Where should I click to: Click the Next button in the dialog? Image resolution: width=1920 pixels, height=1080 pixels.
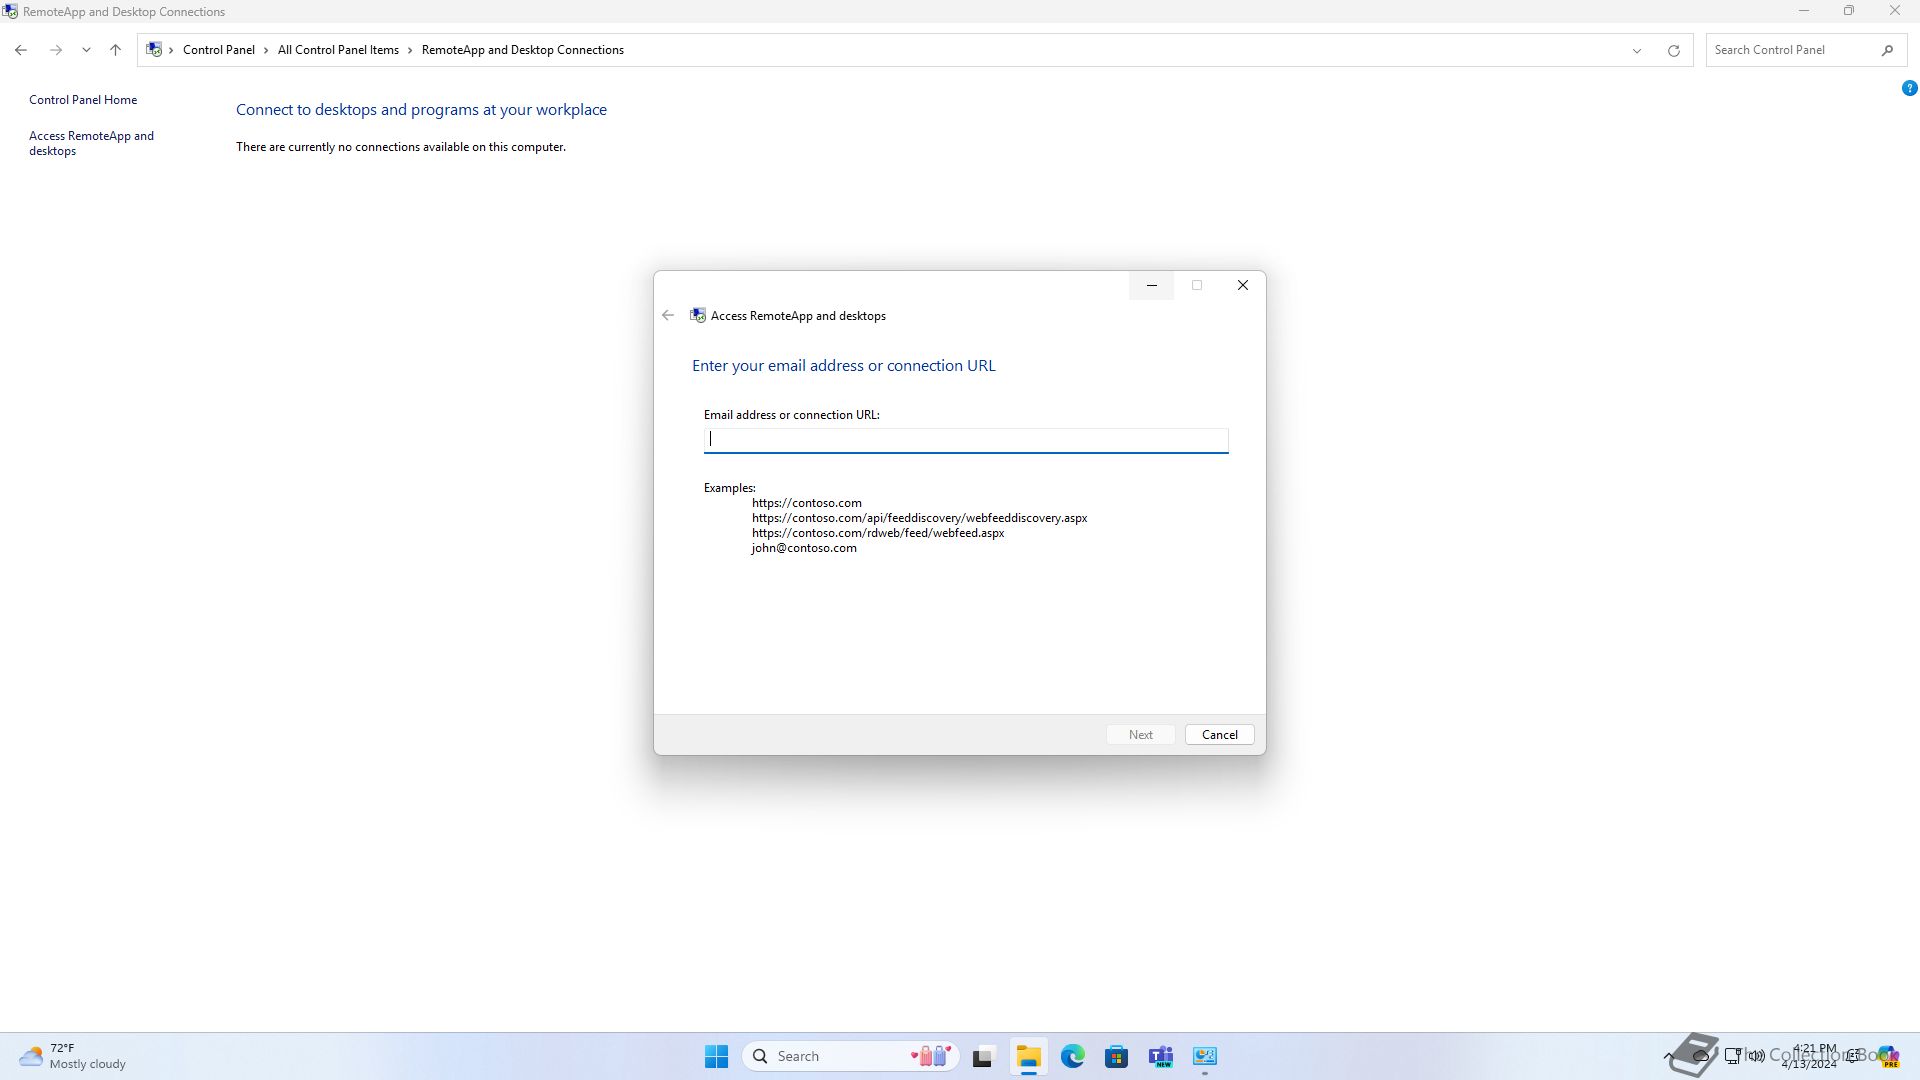coord(1140,735)
